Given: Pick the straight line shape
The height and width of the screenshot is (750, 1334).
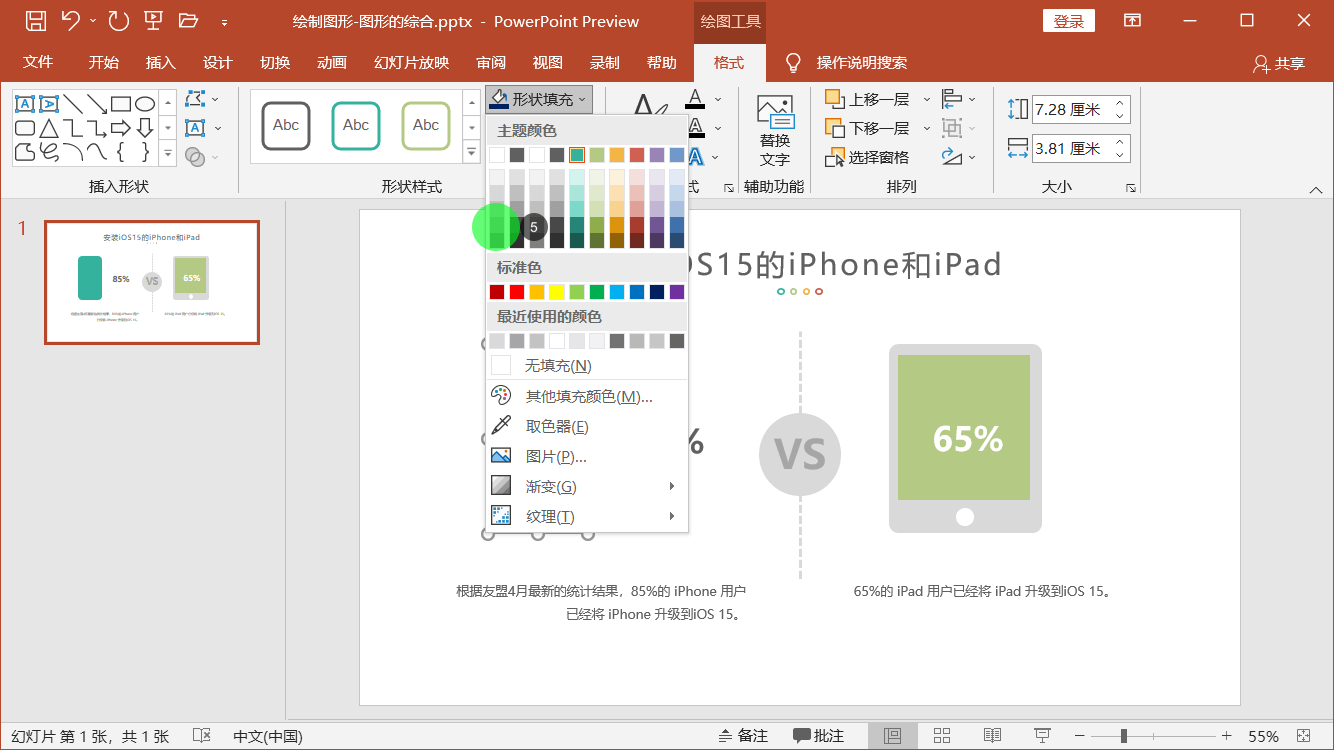Looking at the screenshot, I should [73, 104].
